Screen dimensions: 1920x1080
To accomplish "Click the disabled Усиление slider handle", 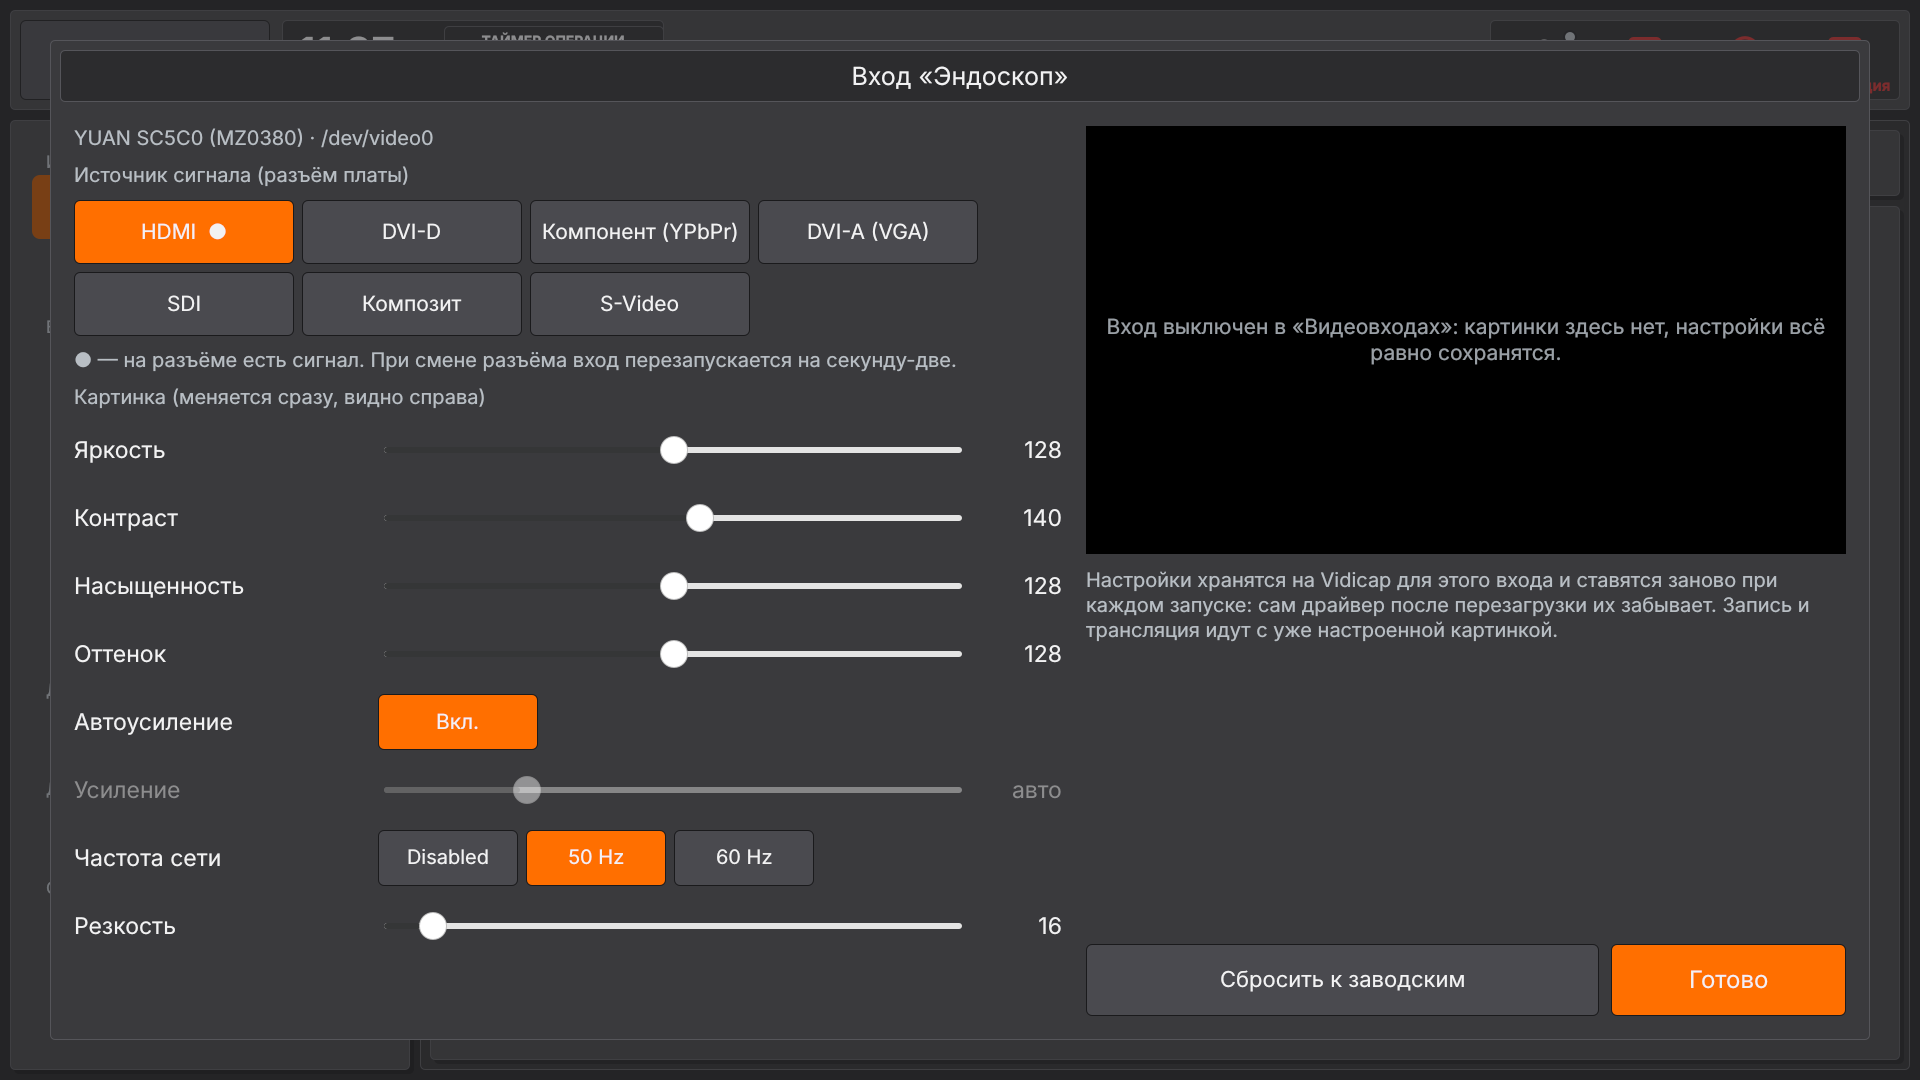I will 527,790.
